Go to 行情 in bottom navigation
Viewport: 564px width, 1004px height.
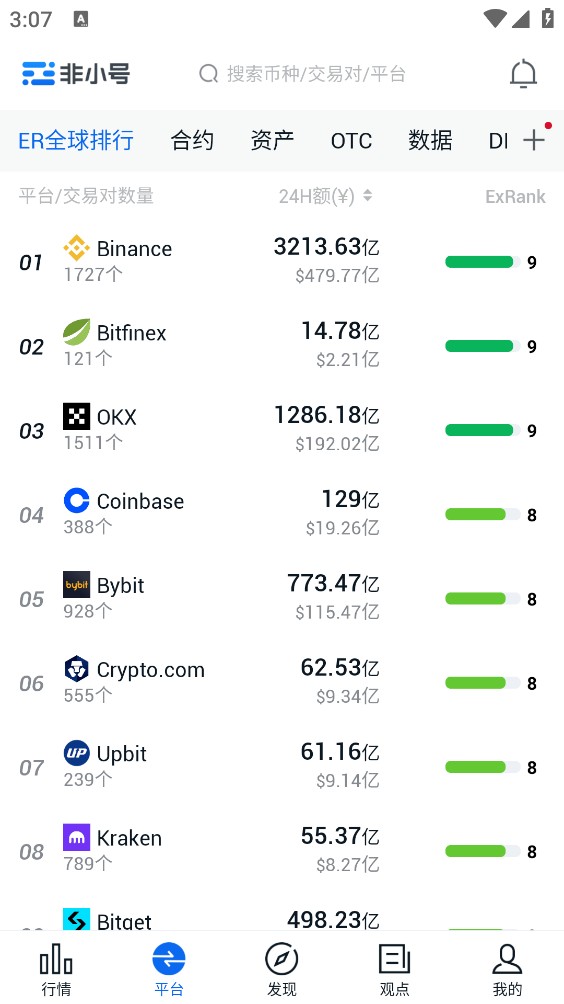coord(56,969)
